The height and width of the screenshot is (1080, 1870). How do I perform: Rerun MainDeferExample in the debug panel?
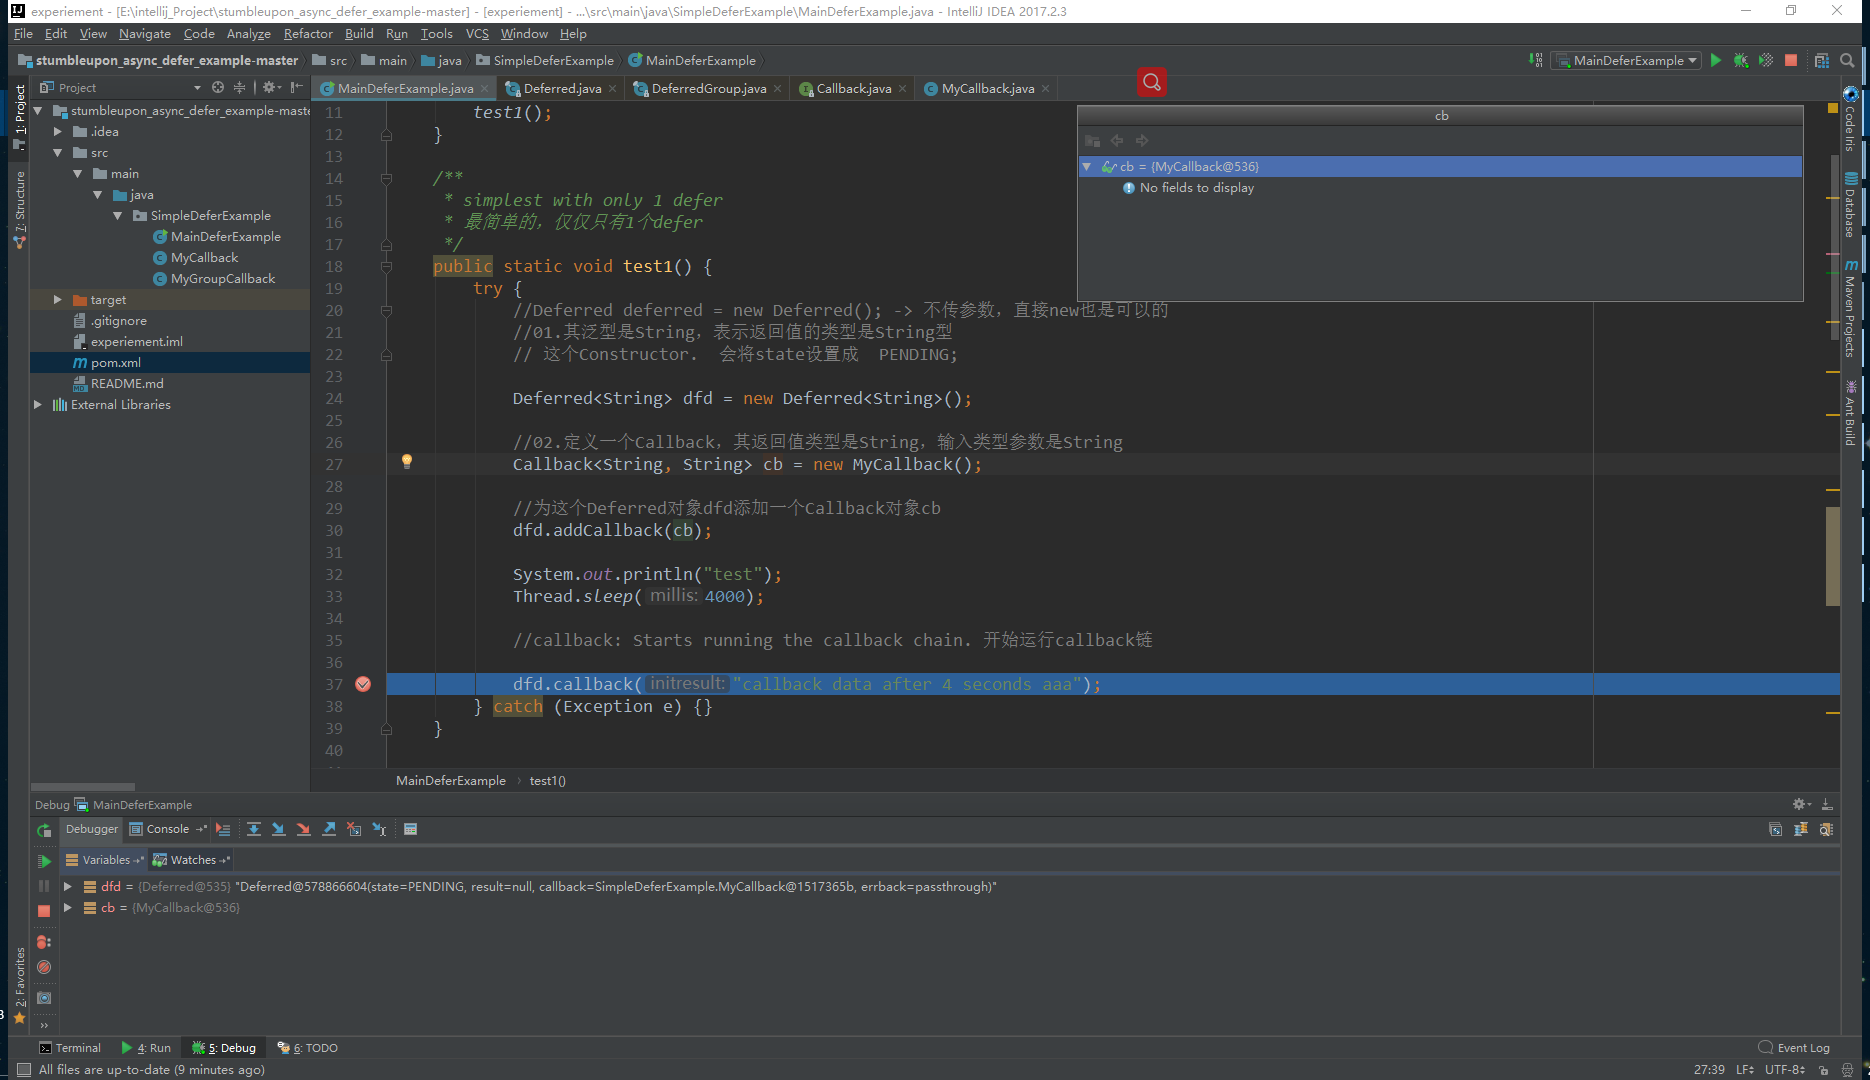[x=44, y=830]
